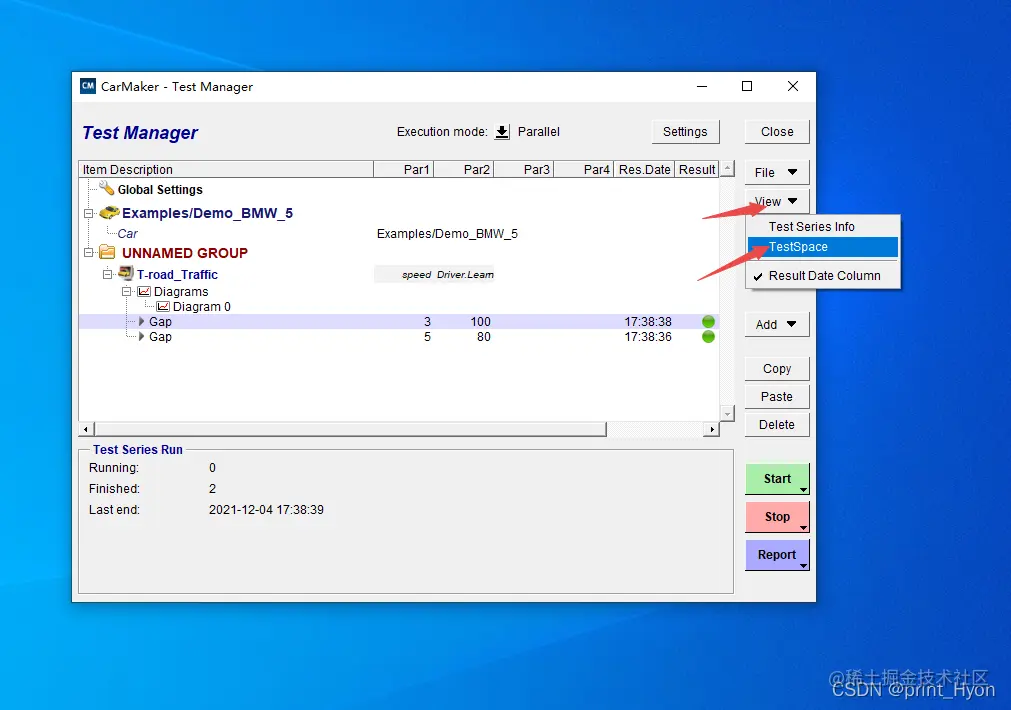The width and height of the screenshot is (1011, 710).
Task: Open the View dropdown menu
Action: (x=776, y=201)
